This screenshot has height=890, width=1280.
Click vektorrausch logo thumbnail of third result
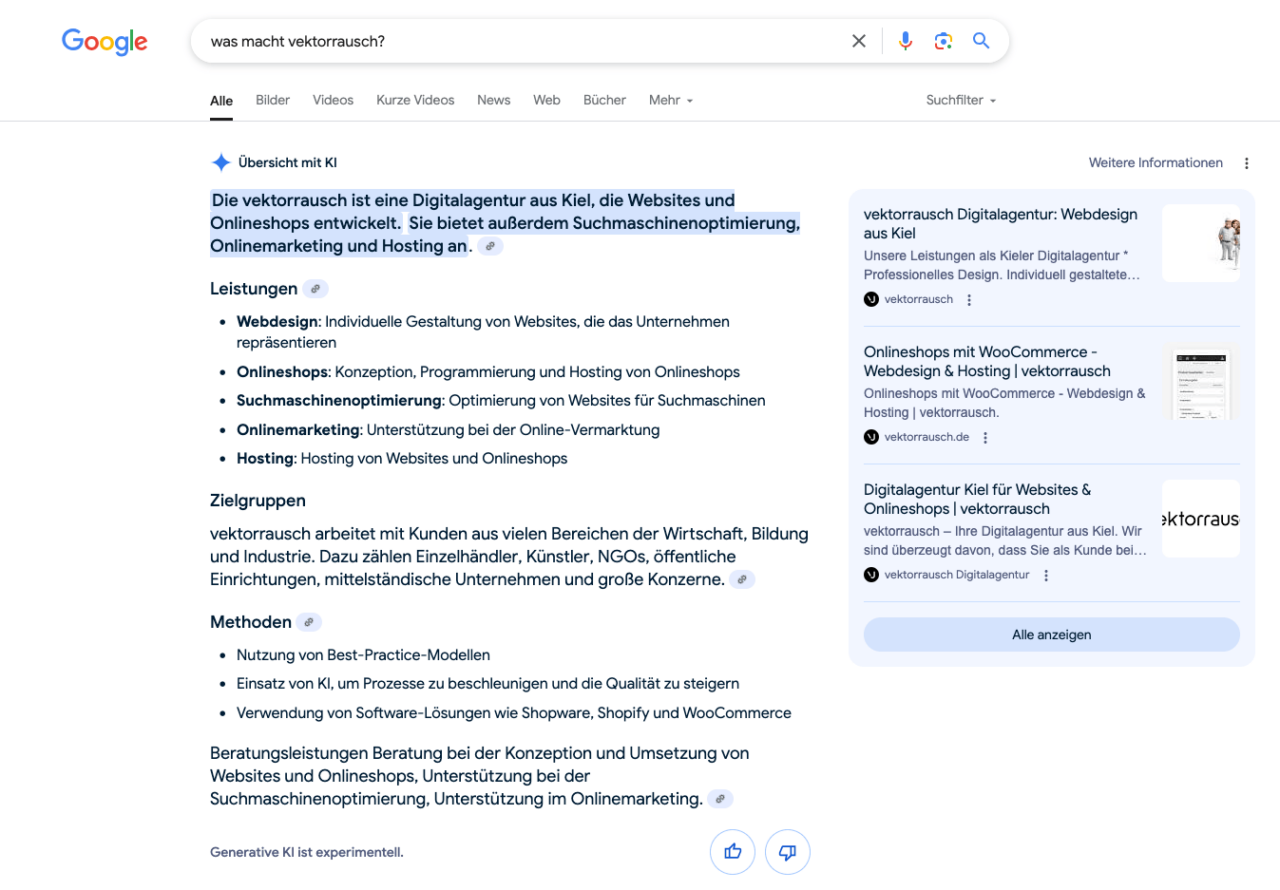[1201, 519]
